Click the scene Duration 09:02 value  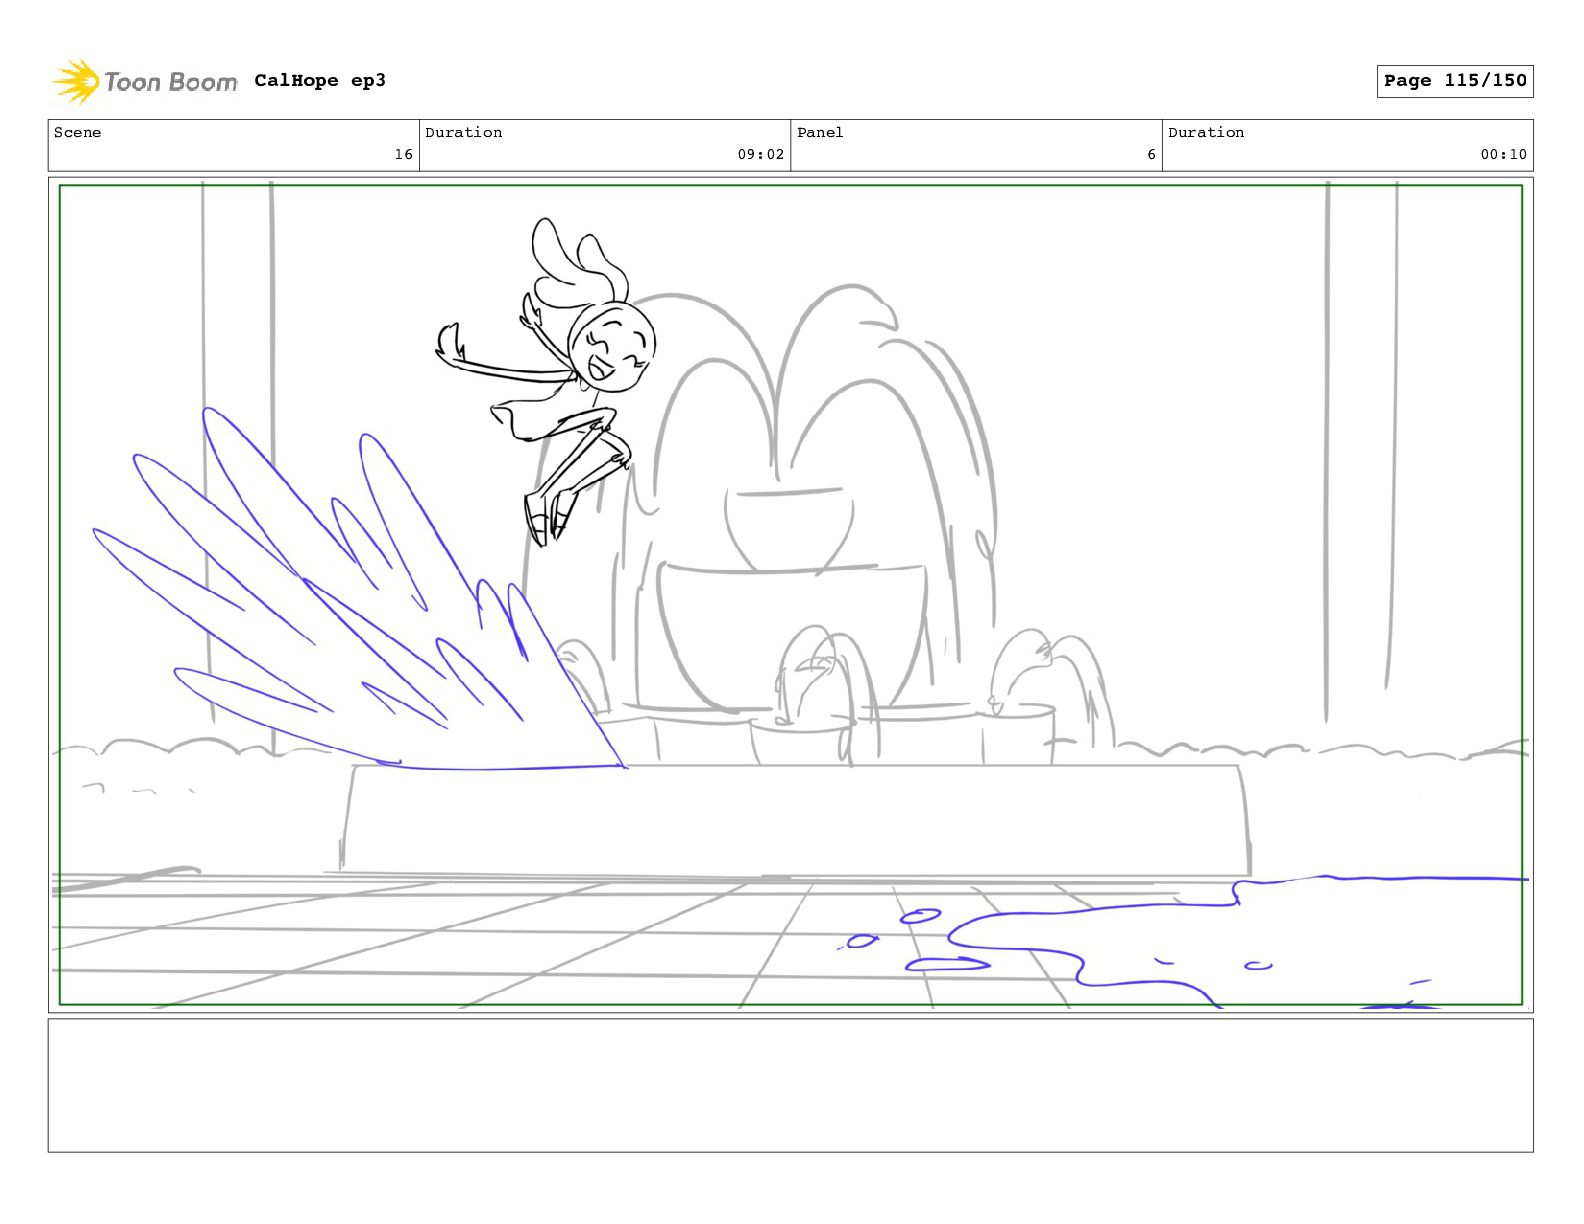(760, 154)
